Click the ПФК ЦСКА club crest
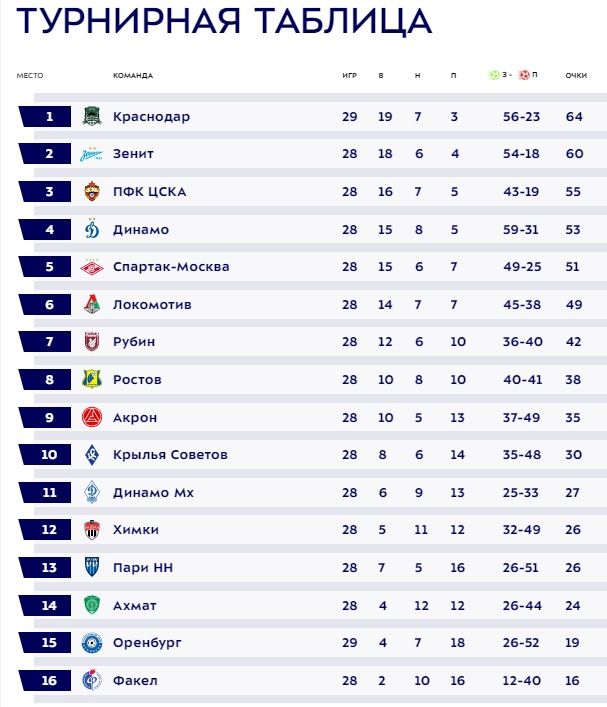607x707 pixels. point(91,192)
